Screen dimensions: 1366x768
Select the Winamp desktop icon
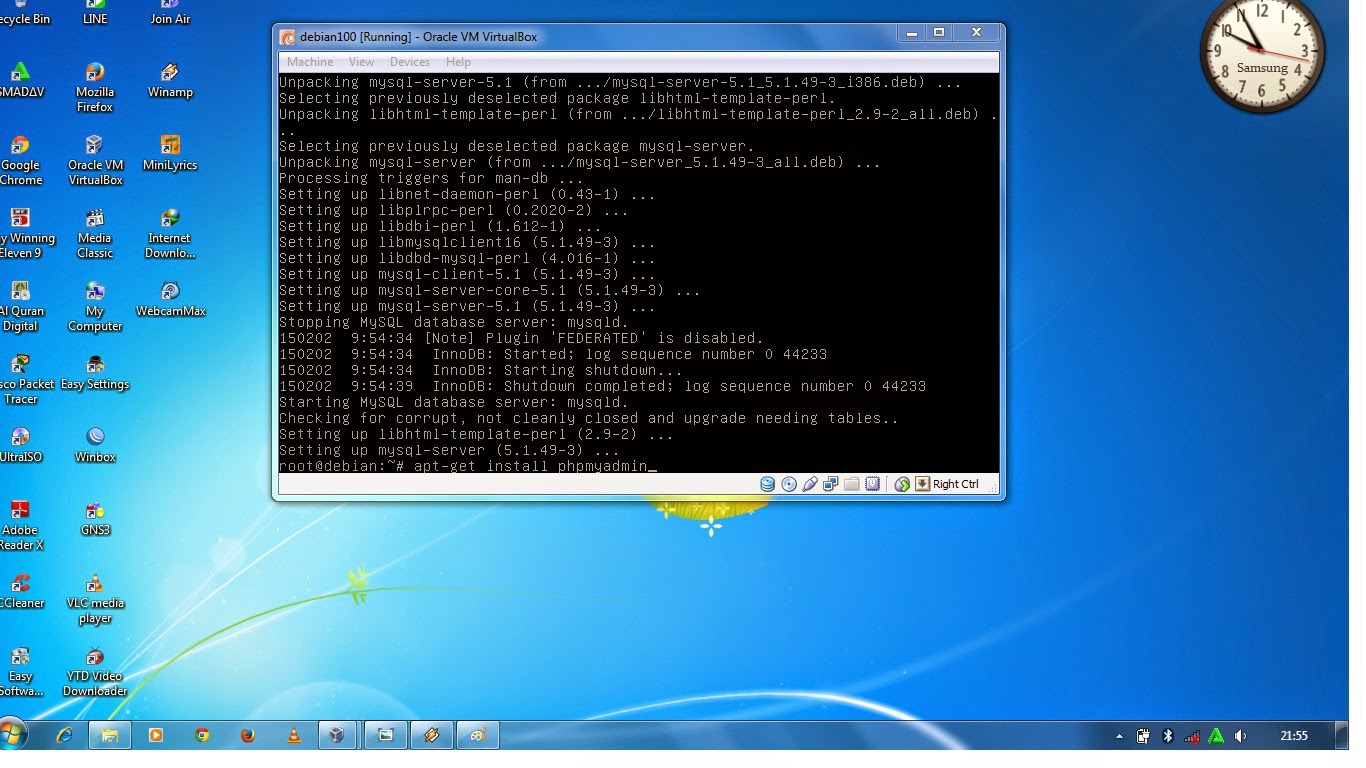(170, 80)
